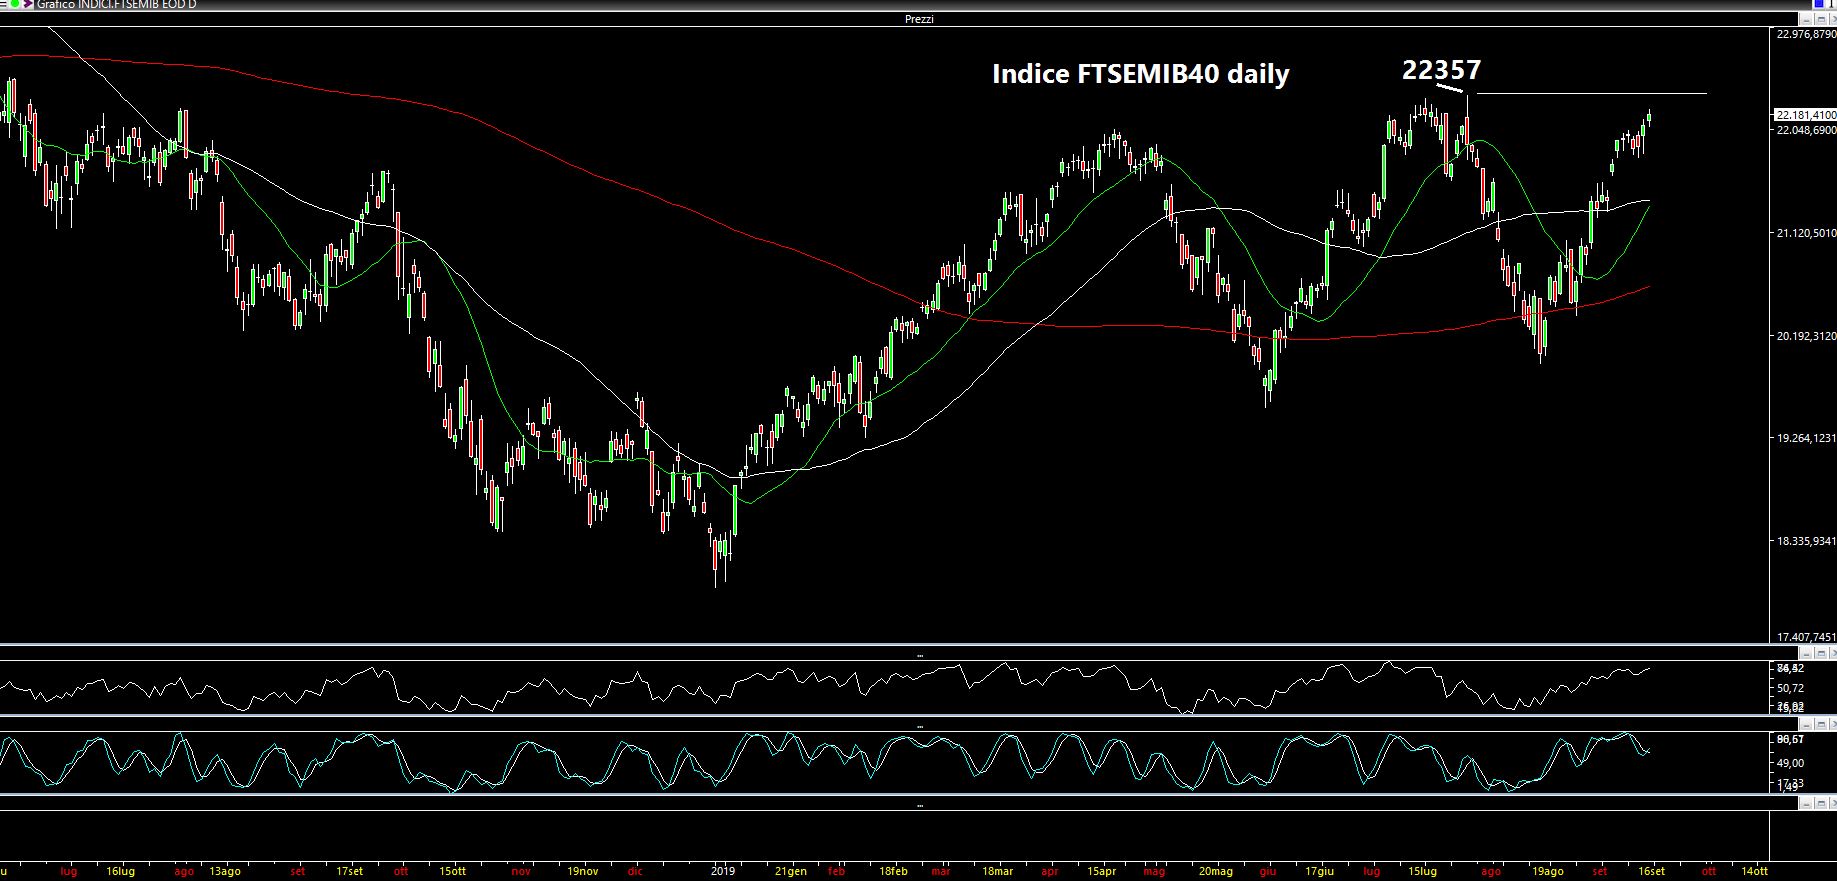Click the 'giu' month label on time axis
Screen dimensions: 1837x881
pyautogui.click(x=1268, y=871)
